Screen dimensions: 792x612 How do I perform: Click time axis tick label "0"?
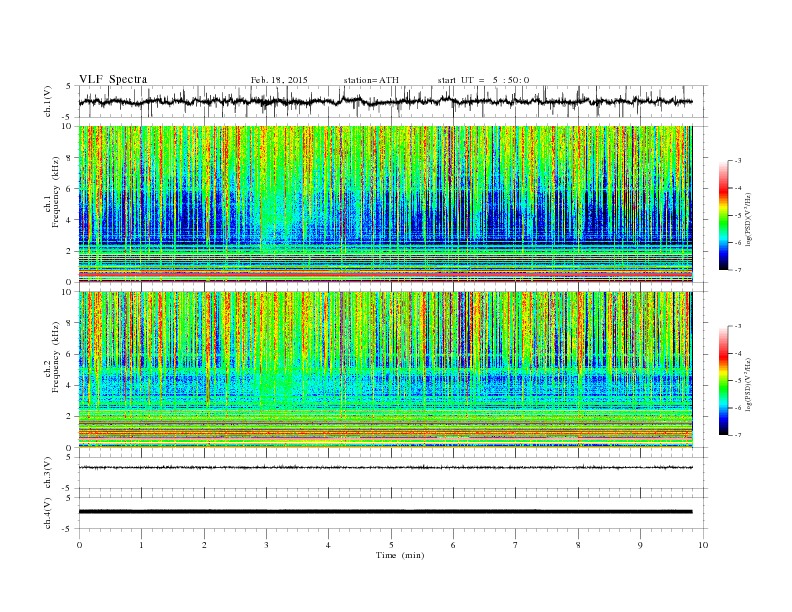79,545
